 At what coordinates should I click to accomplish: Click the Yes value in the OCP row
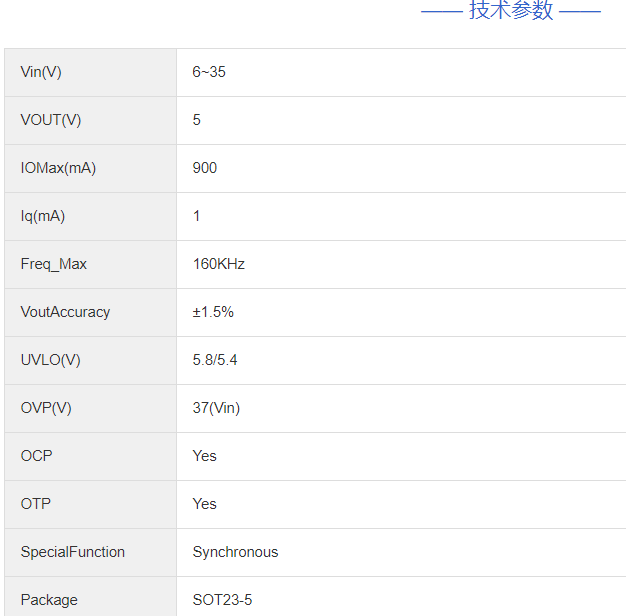[205, 456]
